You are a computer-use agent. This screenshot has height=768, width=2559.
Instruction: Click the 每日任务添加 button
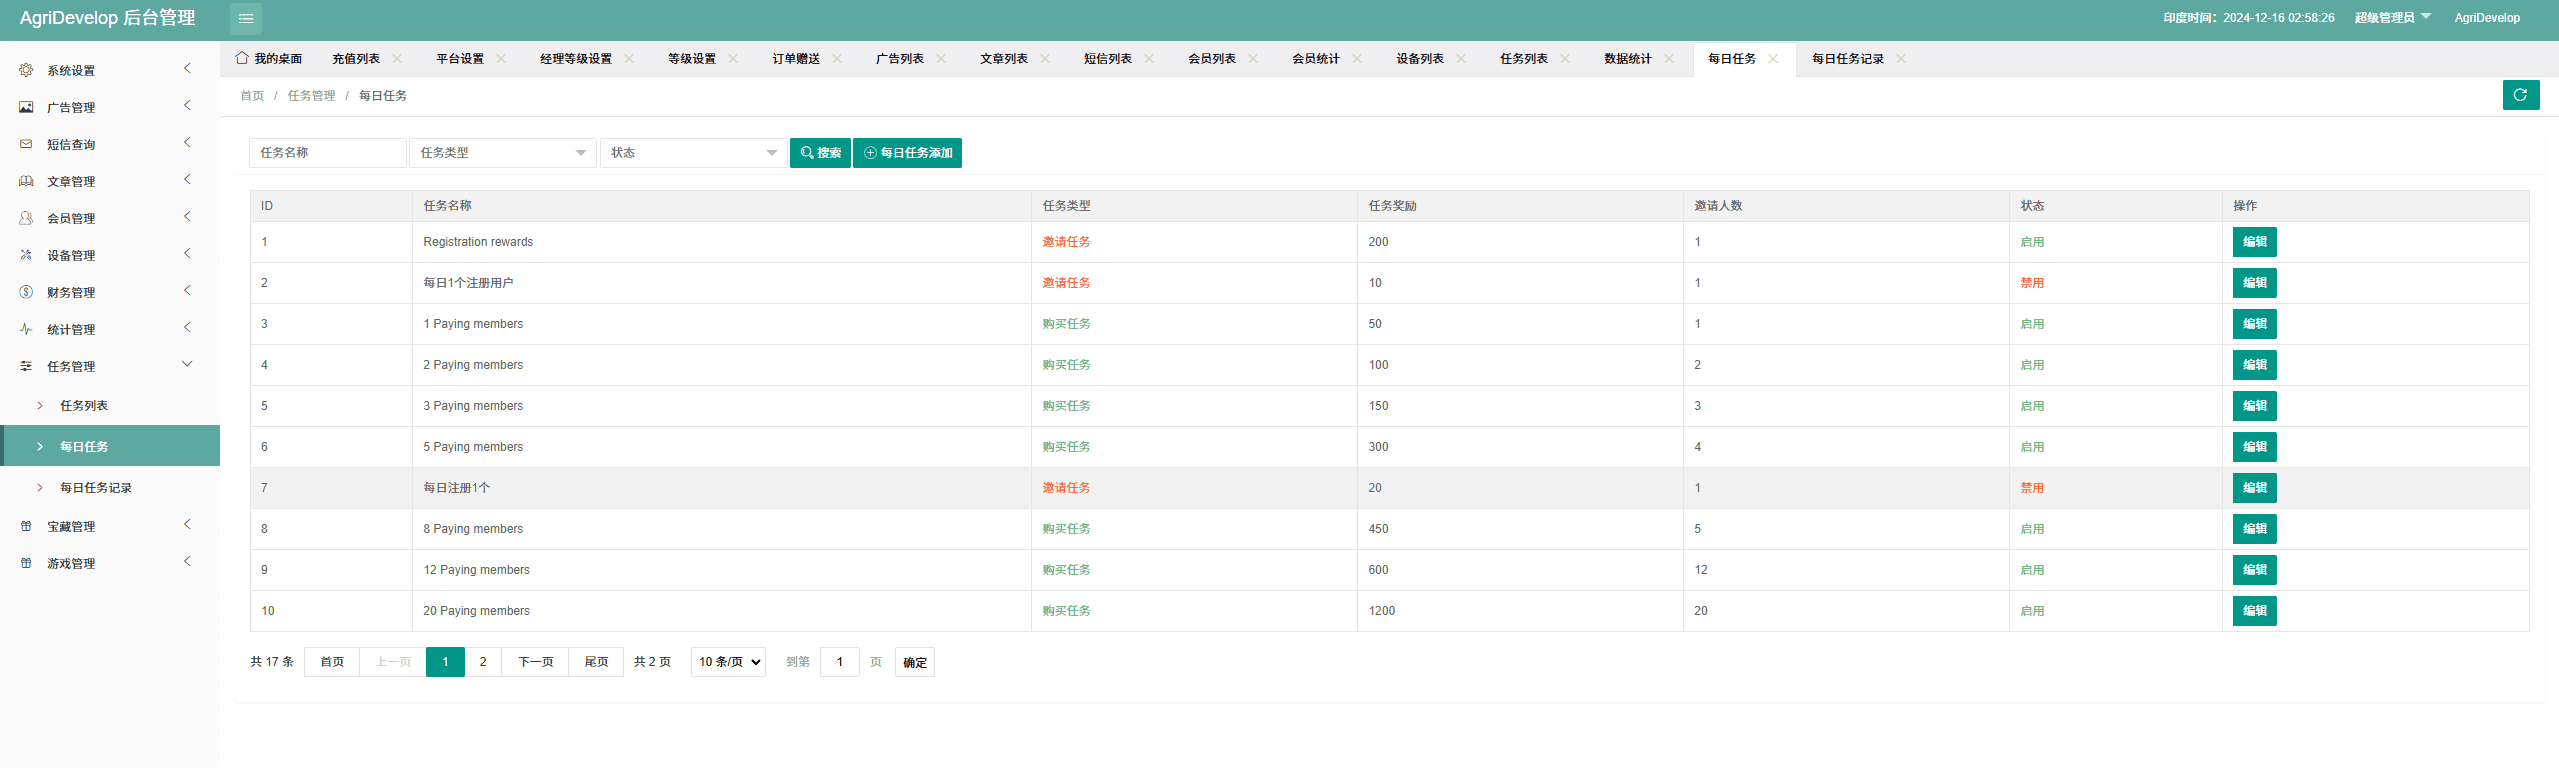click(x=908, y=153)
